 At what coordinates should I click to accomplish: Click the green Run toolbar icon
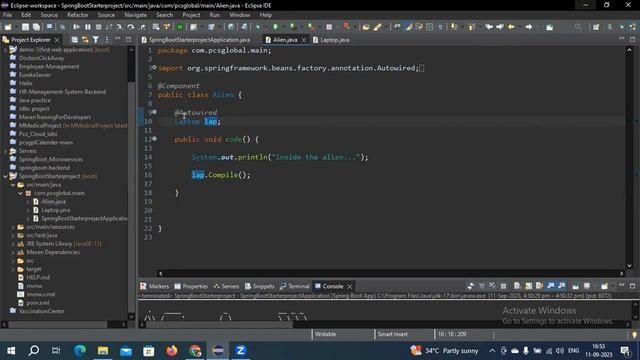276,27
